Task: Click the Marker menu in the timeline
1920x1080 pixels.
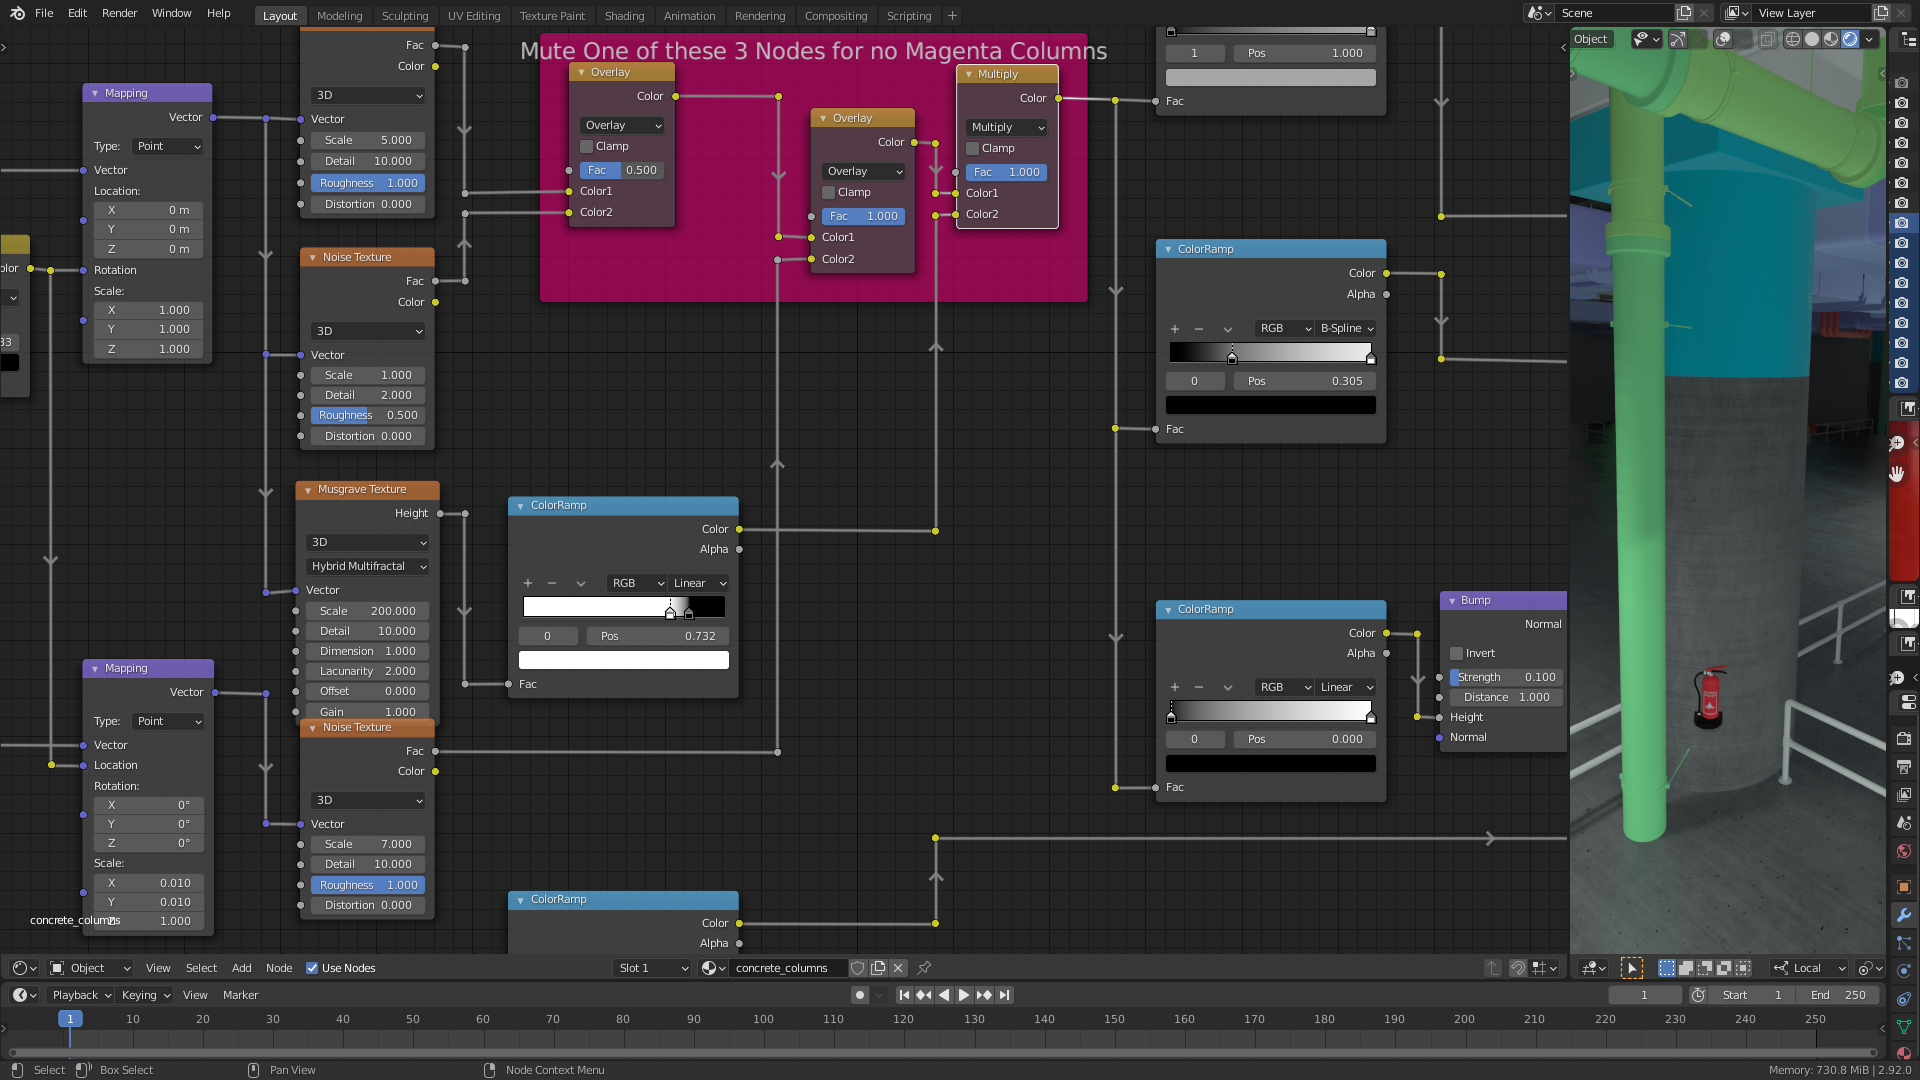Action: 240,995
